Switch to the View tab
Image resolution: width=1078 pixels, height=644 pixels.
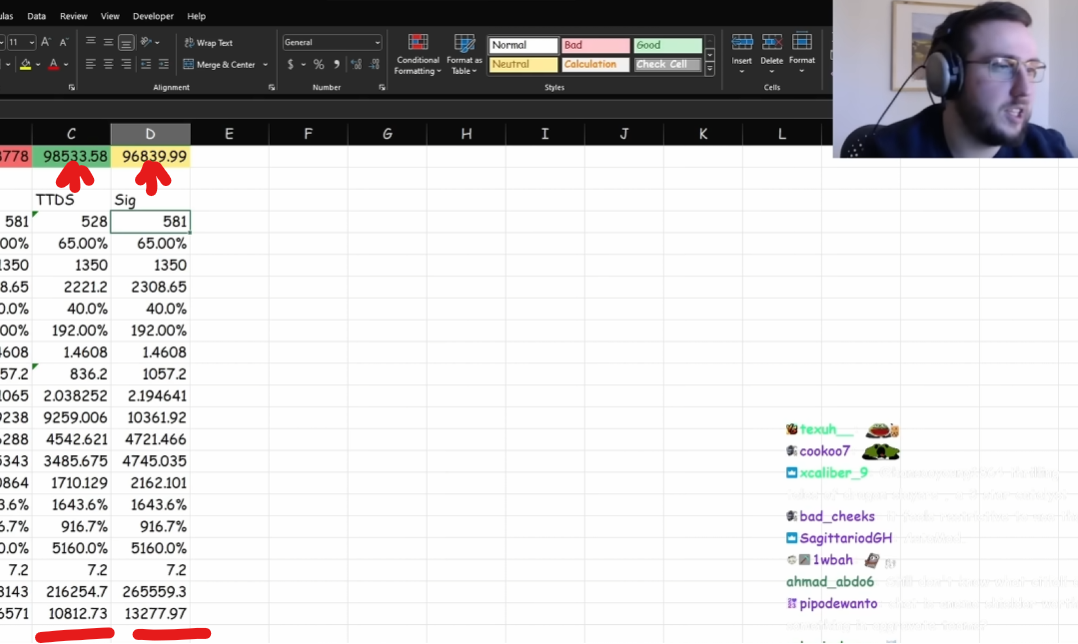point(110,16)
